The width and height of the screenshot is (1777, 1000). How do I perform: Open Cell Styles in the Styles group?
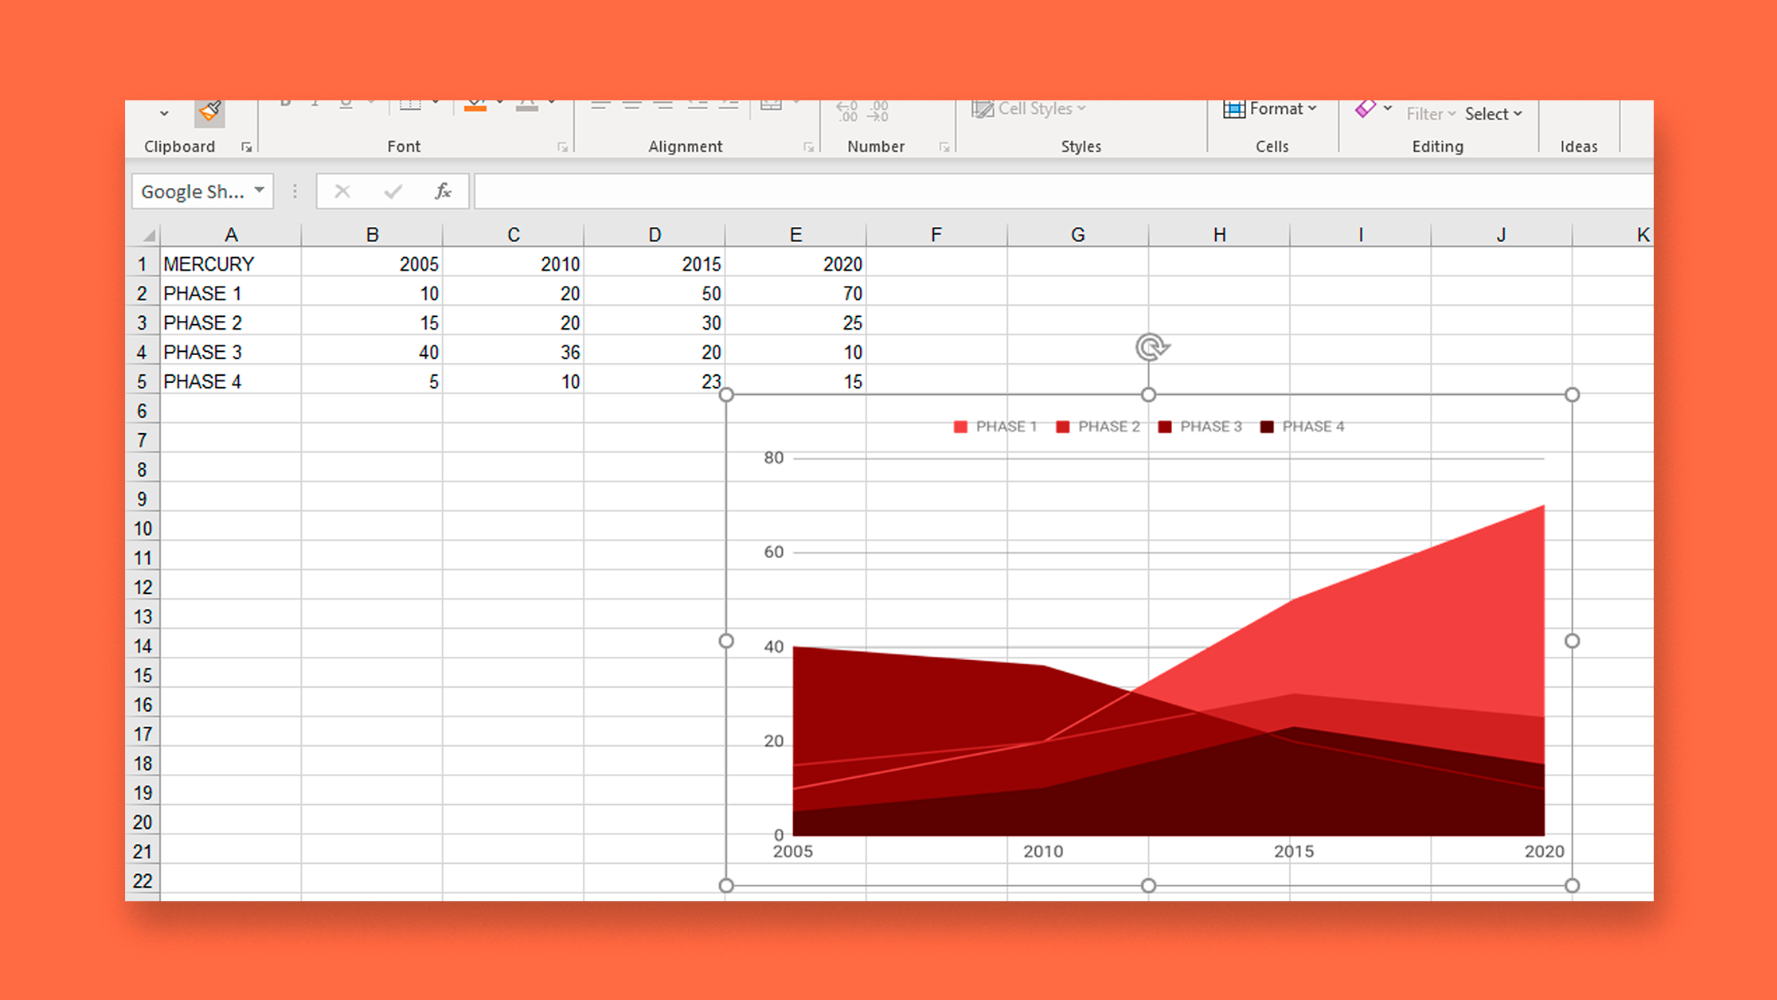(x=1027, y=108)
